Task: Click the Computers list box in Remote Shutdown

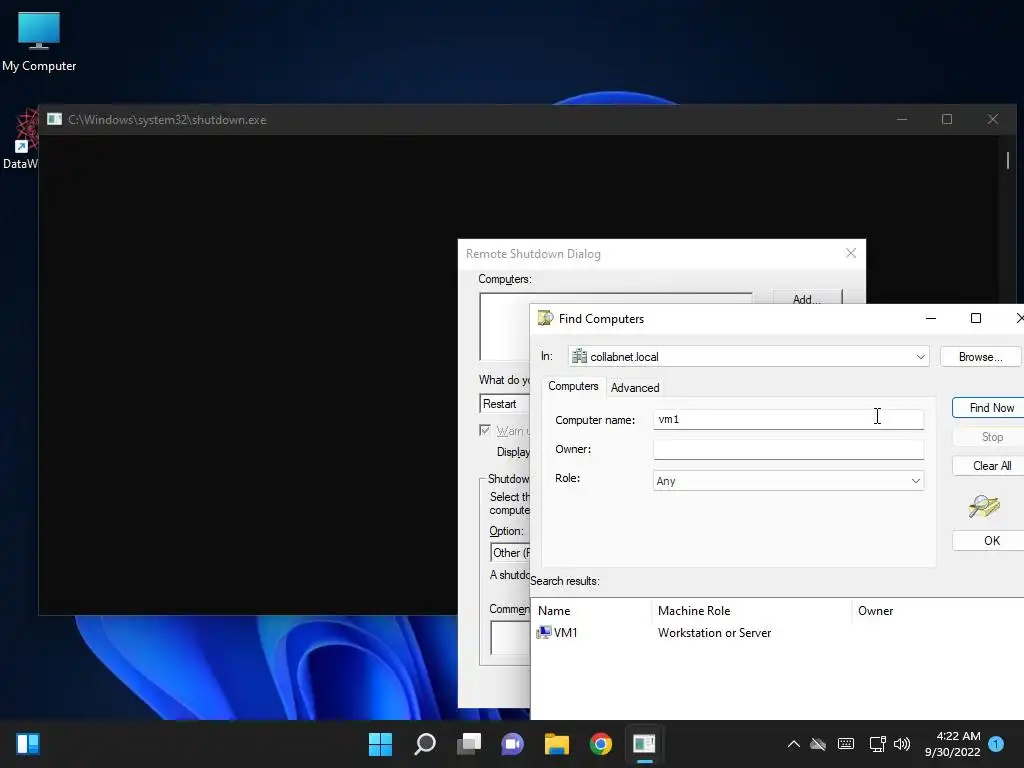Action: (616, 326)
